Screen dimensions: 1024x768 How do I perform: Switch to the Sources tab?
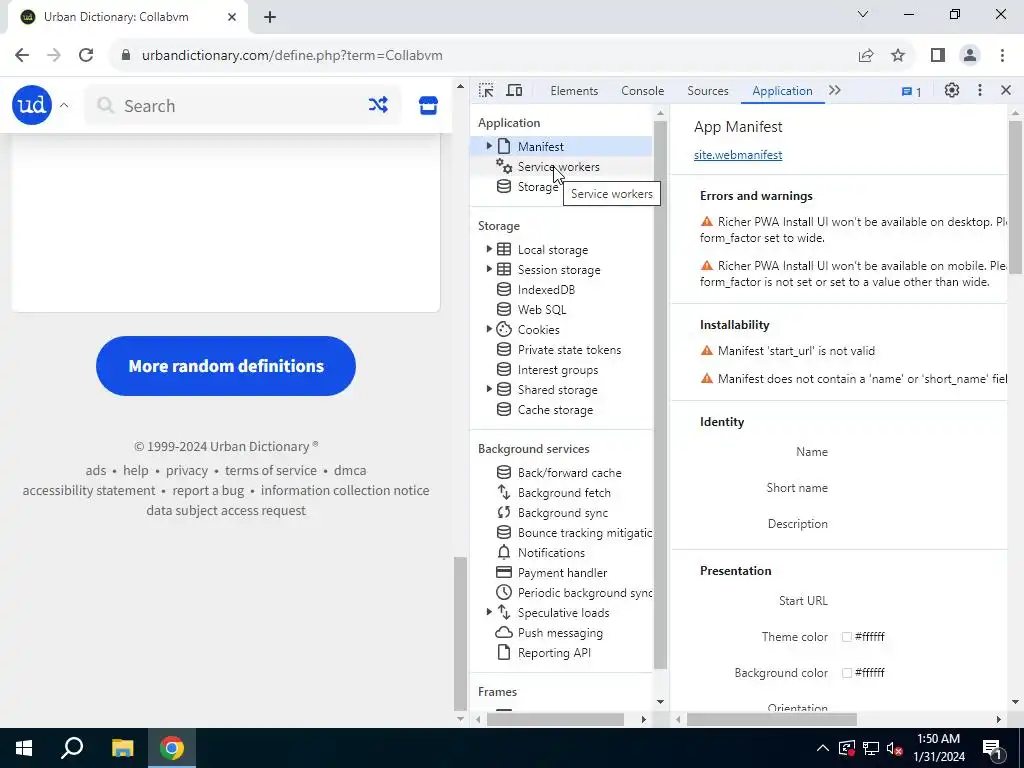click(x=707, y=91)
